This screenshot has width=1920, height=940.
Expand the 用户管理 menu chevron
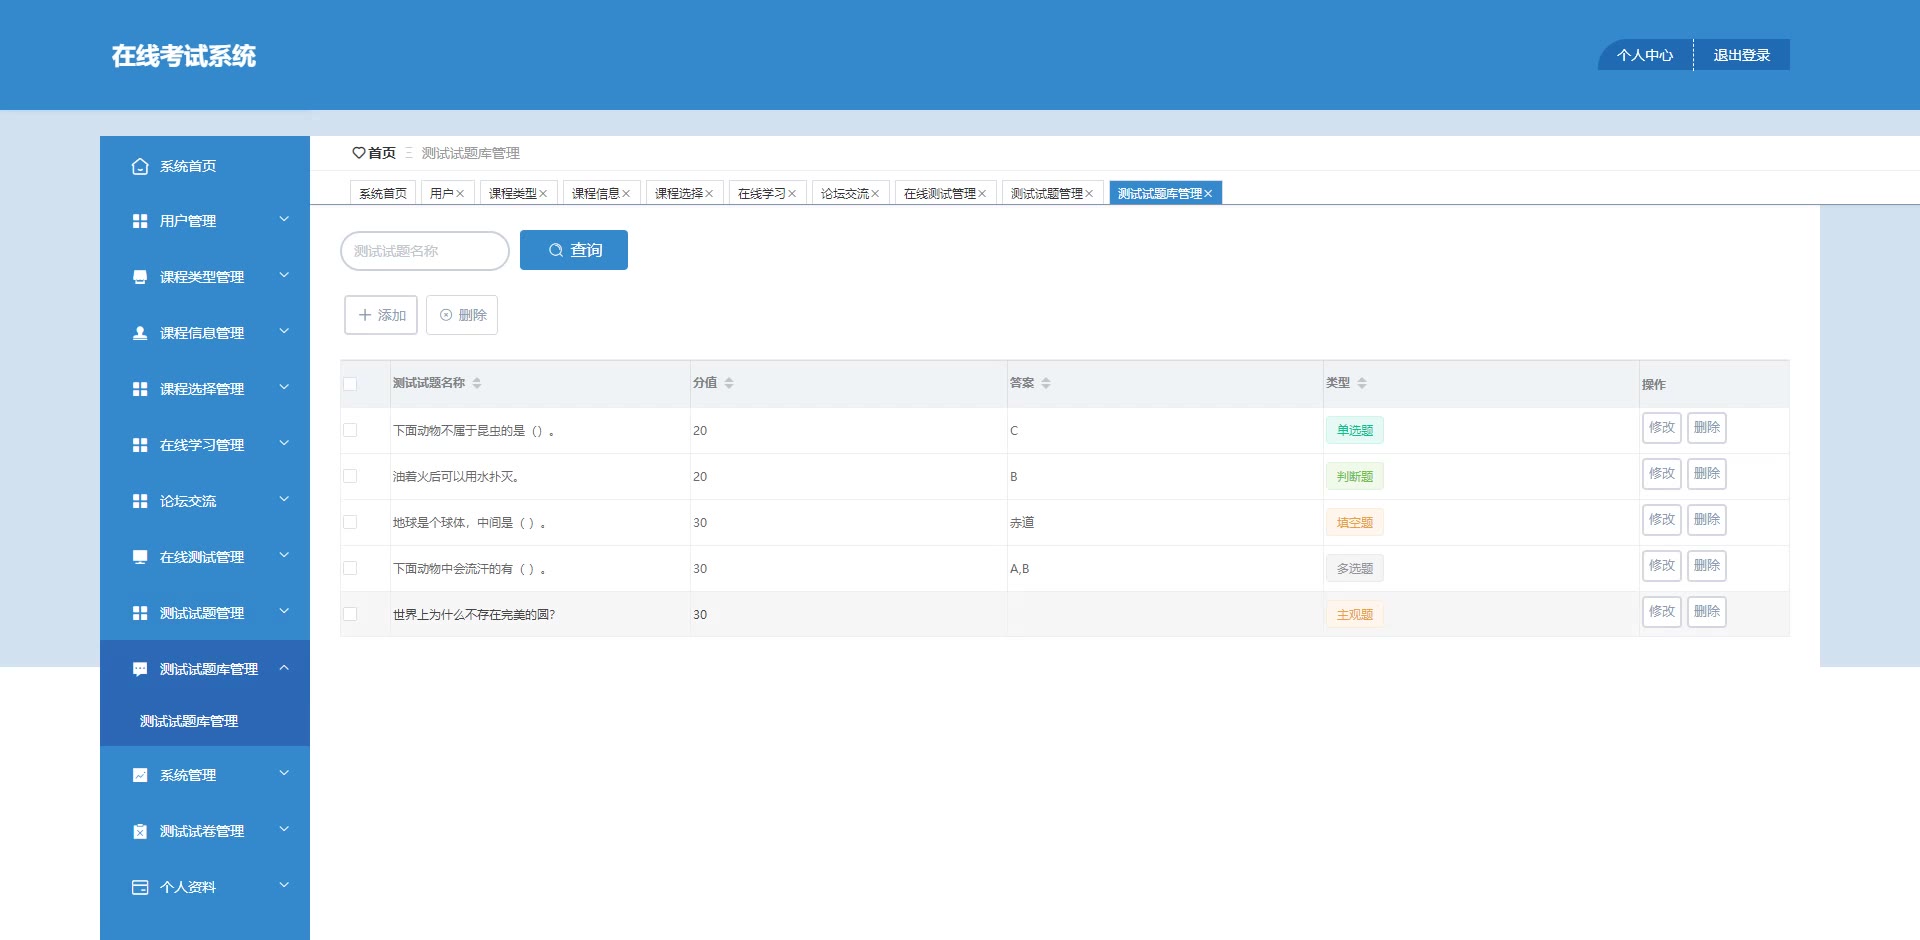click(x=284, y=219)
